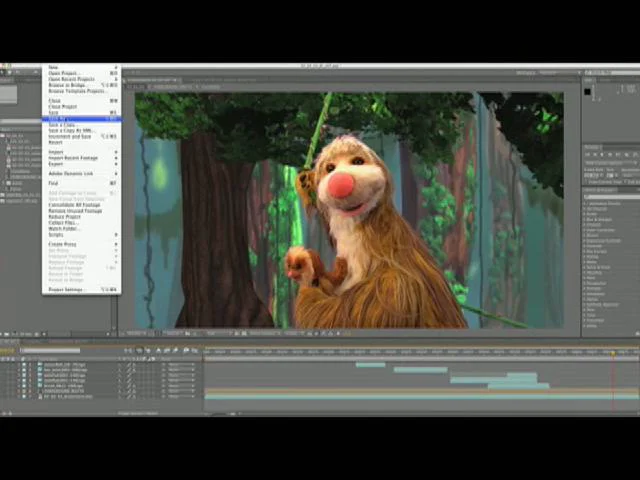Toggle visibility of timeline layer 2
This screenshot has height=480, width=640.
coord(24,370)
